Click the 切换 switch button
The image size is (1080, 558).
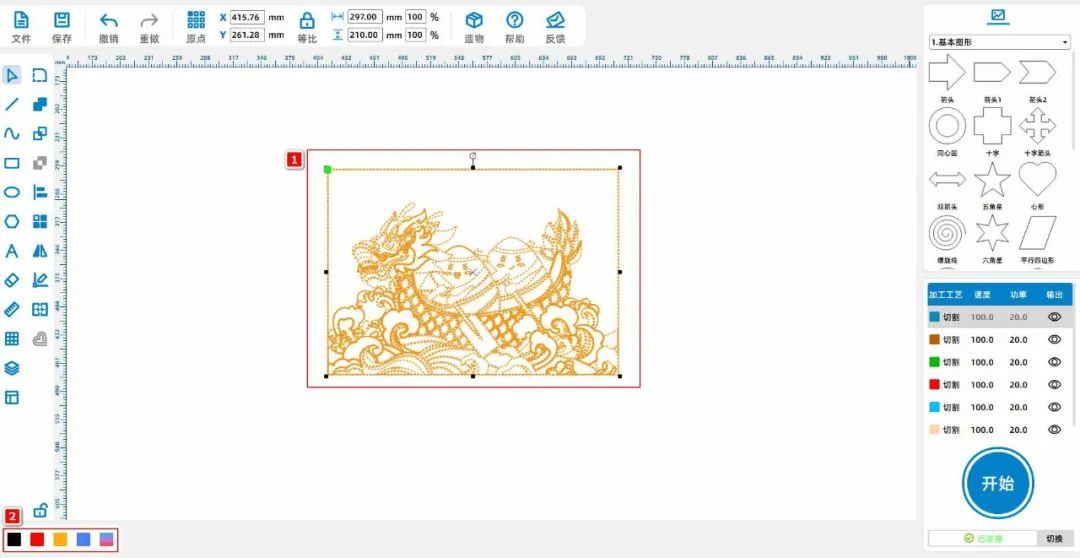point(1054,538)
